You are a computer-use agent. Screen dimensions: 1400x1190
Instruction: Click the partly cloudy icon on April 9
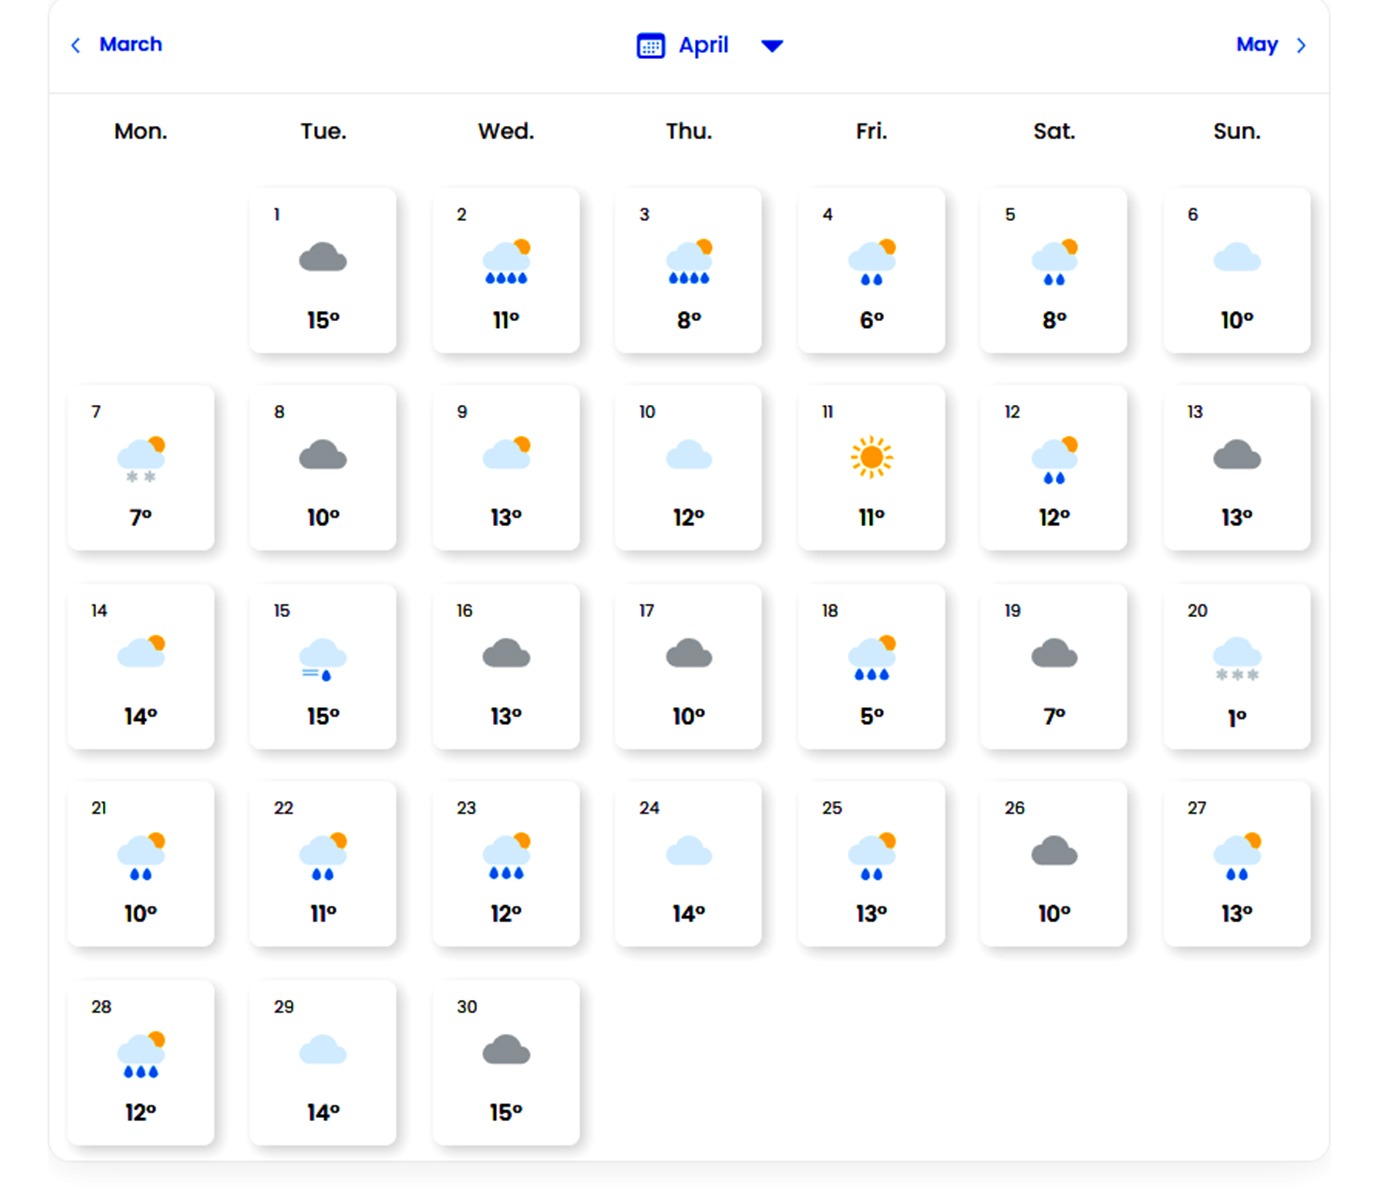pos(506,454)
